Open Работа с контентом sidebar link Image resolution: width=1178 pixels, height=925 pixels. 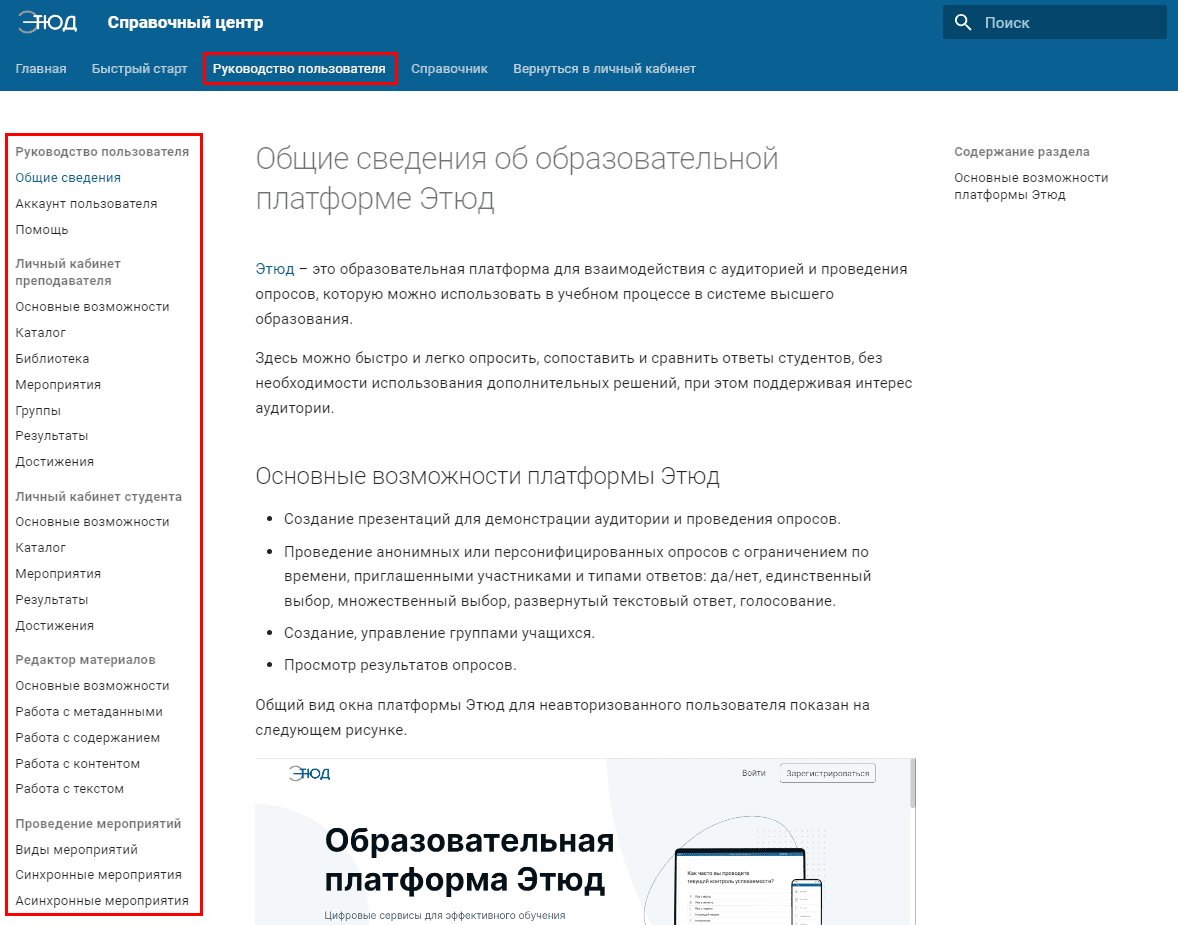(x=77, y=763)
